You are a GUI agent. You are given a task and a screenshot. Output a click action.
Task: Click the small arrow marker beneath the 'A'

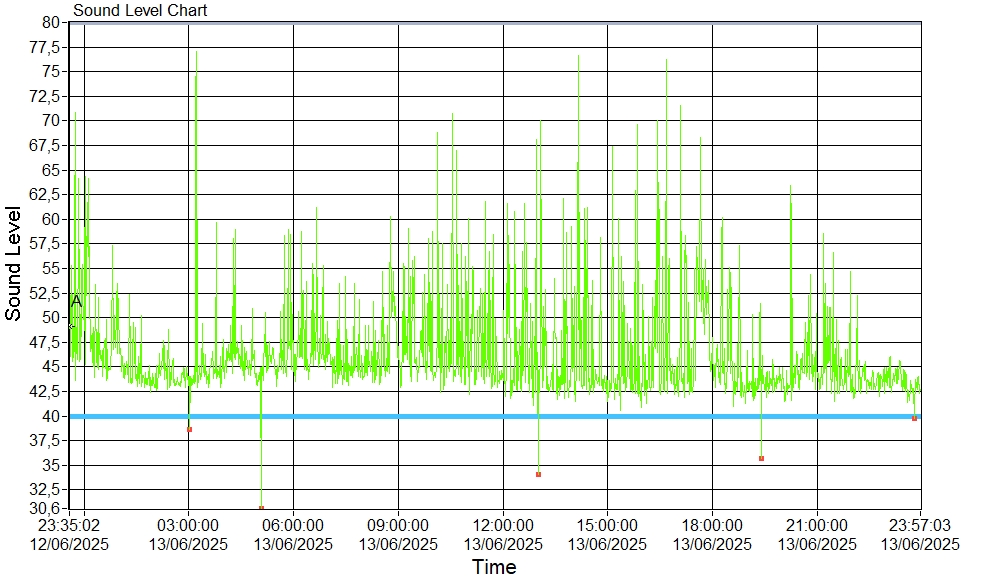[x=71, y=326]
